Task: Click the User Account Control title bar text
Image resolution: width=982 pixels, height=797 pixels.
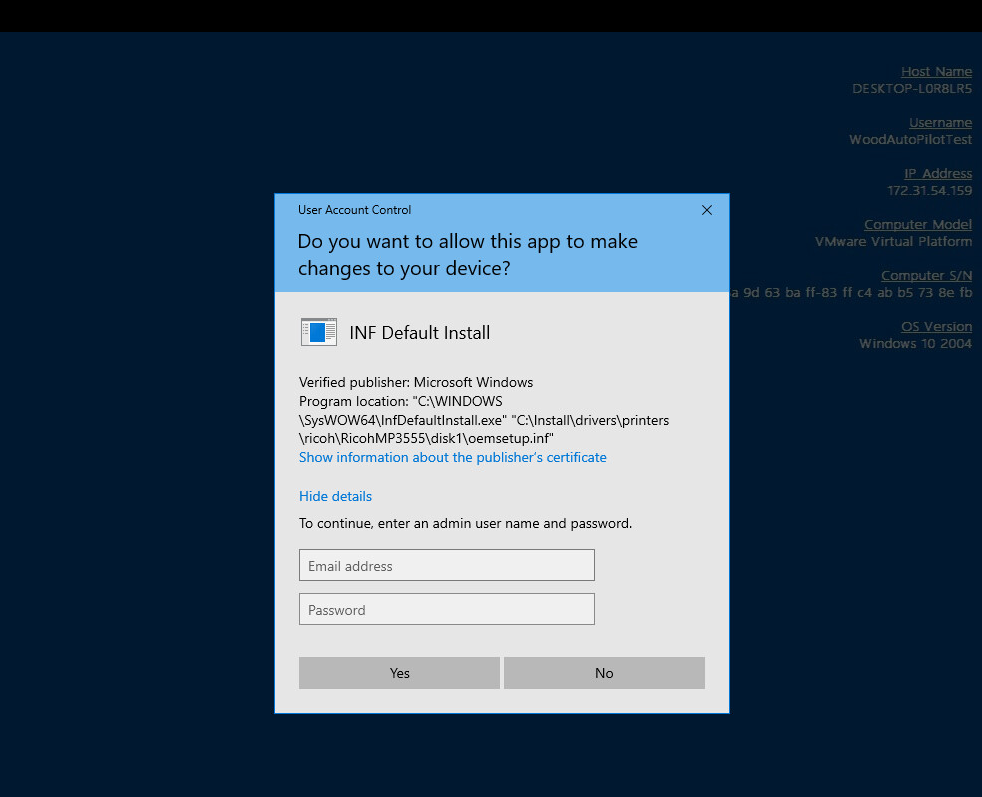Action: [354, 210]
